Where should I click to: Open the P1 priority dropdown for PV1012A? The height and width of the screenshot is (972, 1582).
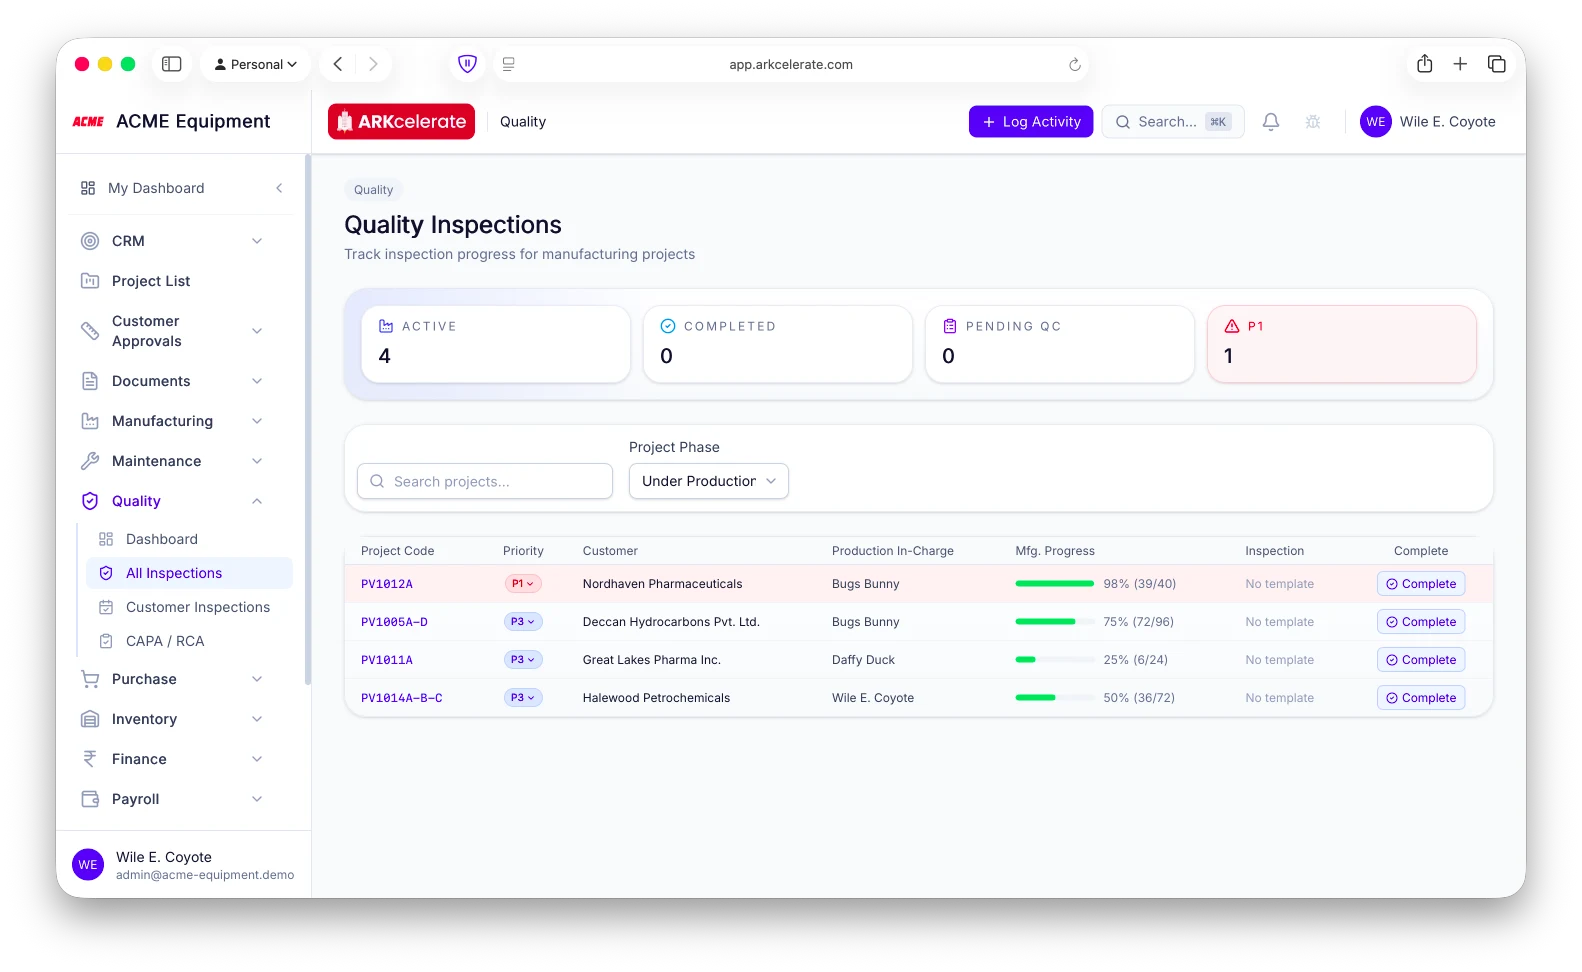tap(523, 584)
